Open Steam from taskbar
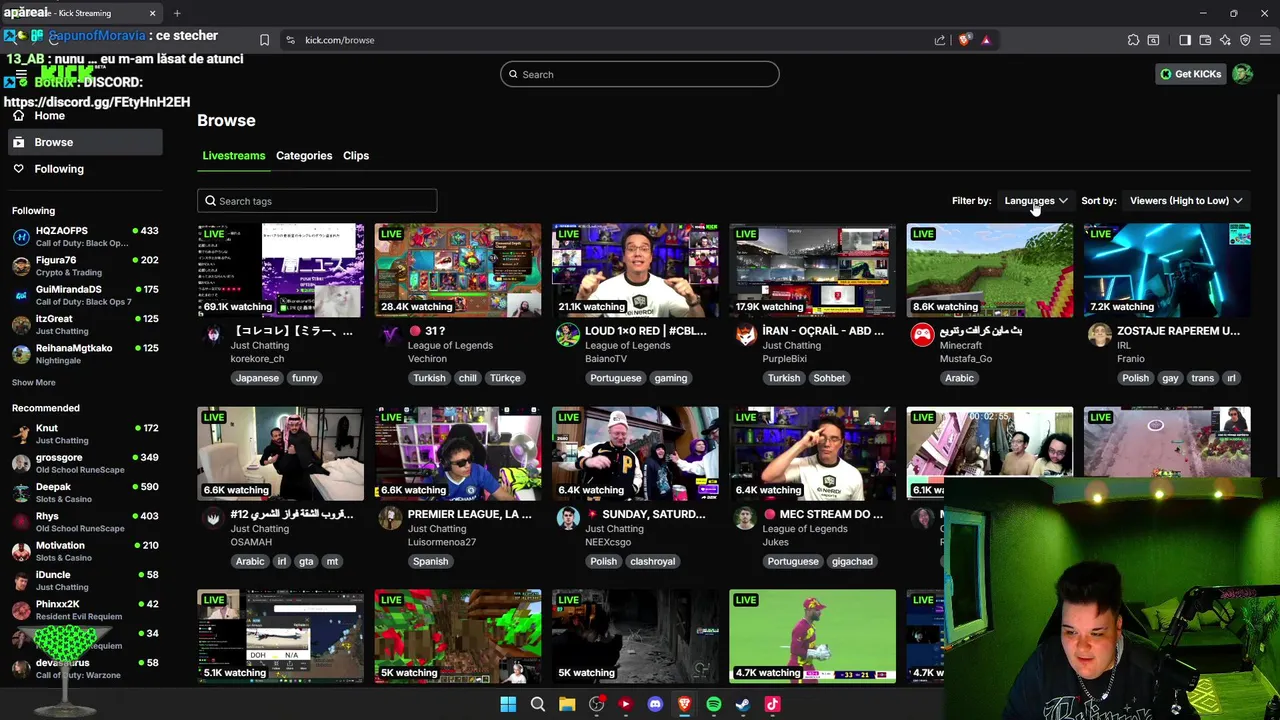 tap(743, 704)
